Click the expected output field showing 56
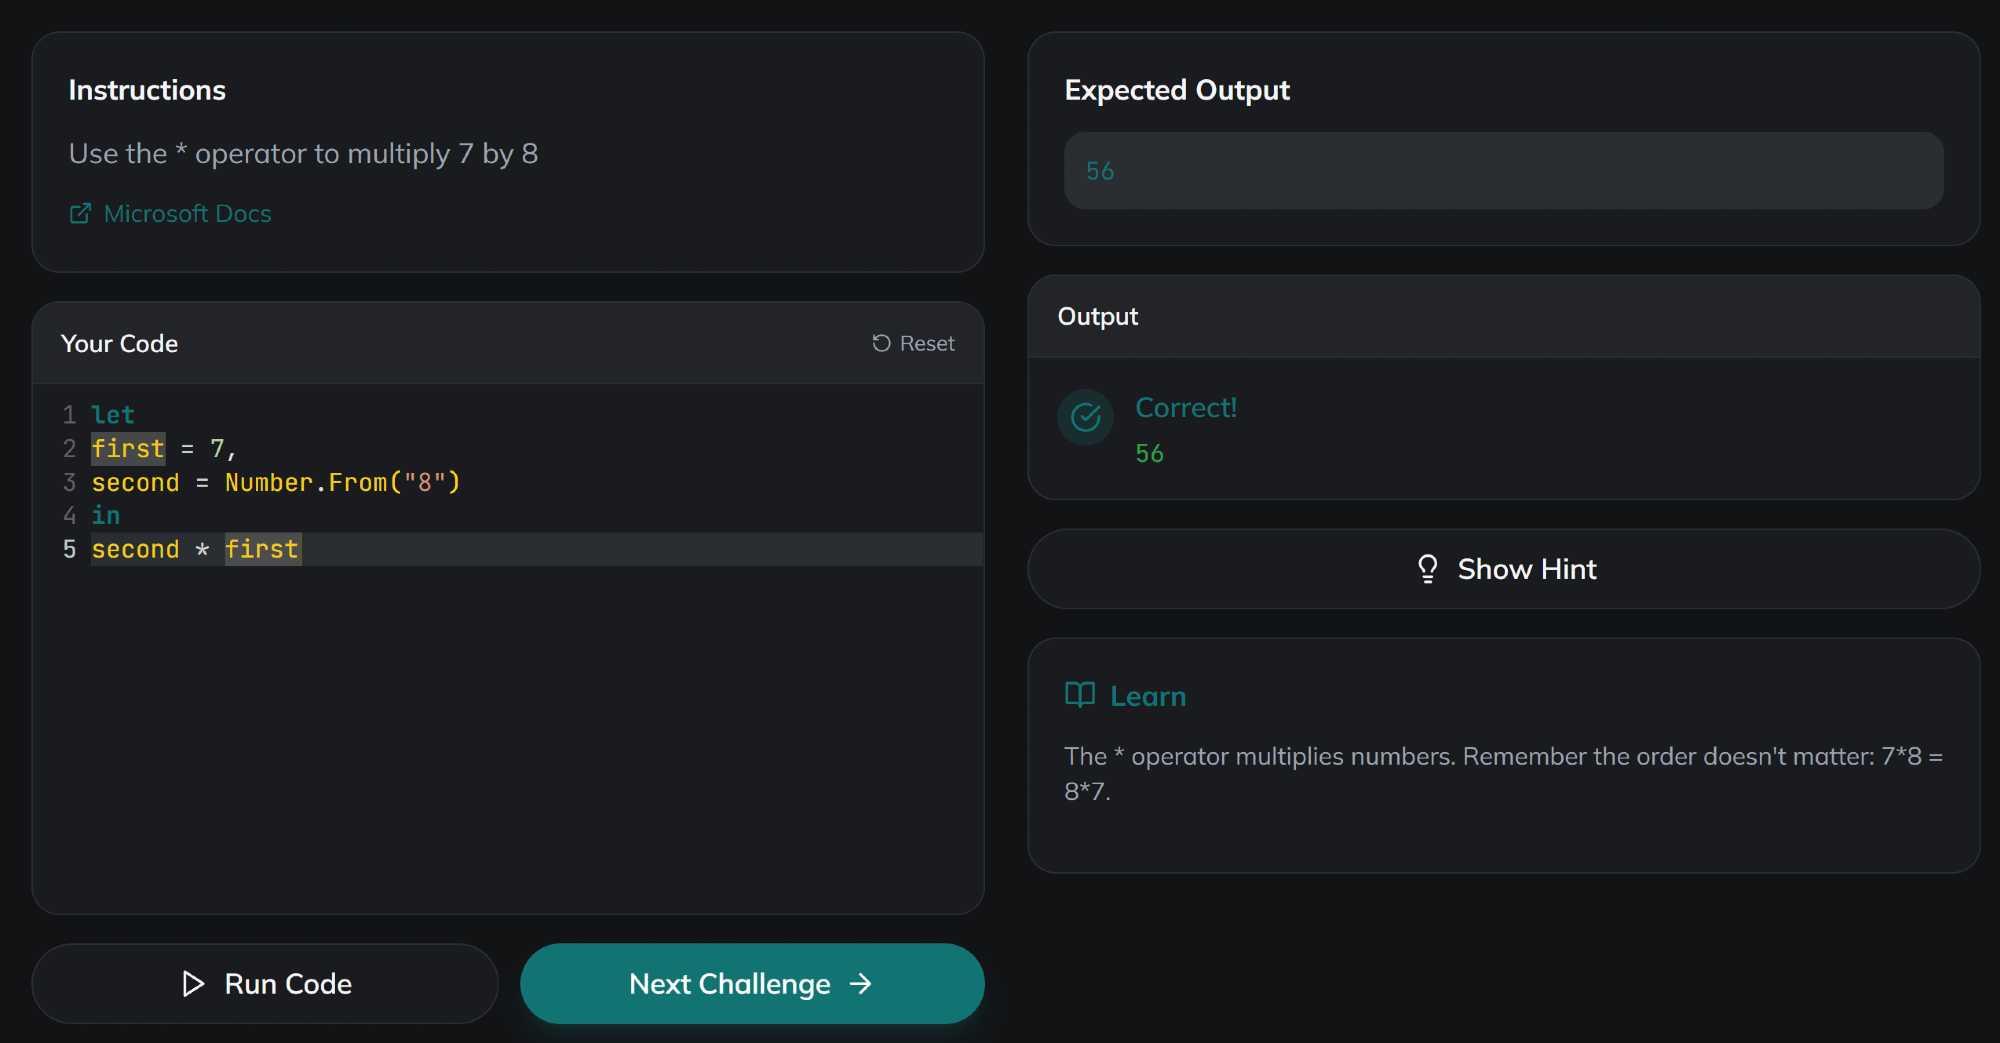Screen dimensions: 2000x1043 coord(1503,171)
